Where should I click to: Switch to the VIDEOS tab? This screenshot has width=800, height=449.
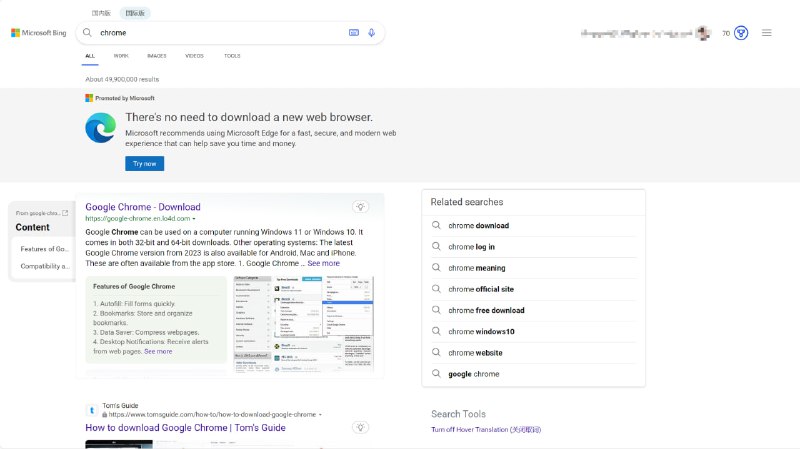[x=194, y=56]
